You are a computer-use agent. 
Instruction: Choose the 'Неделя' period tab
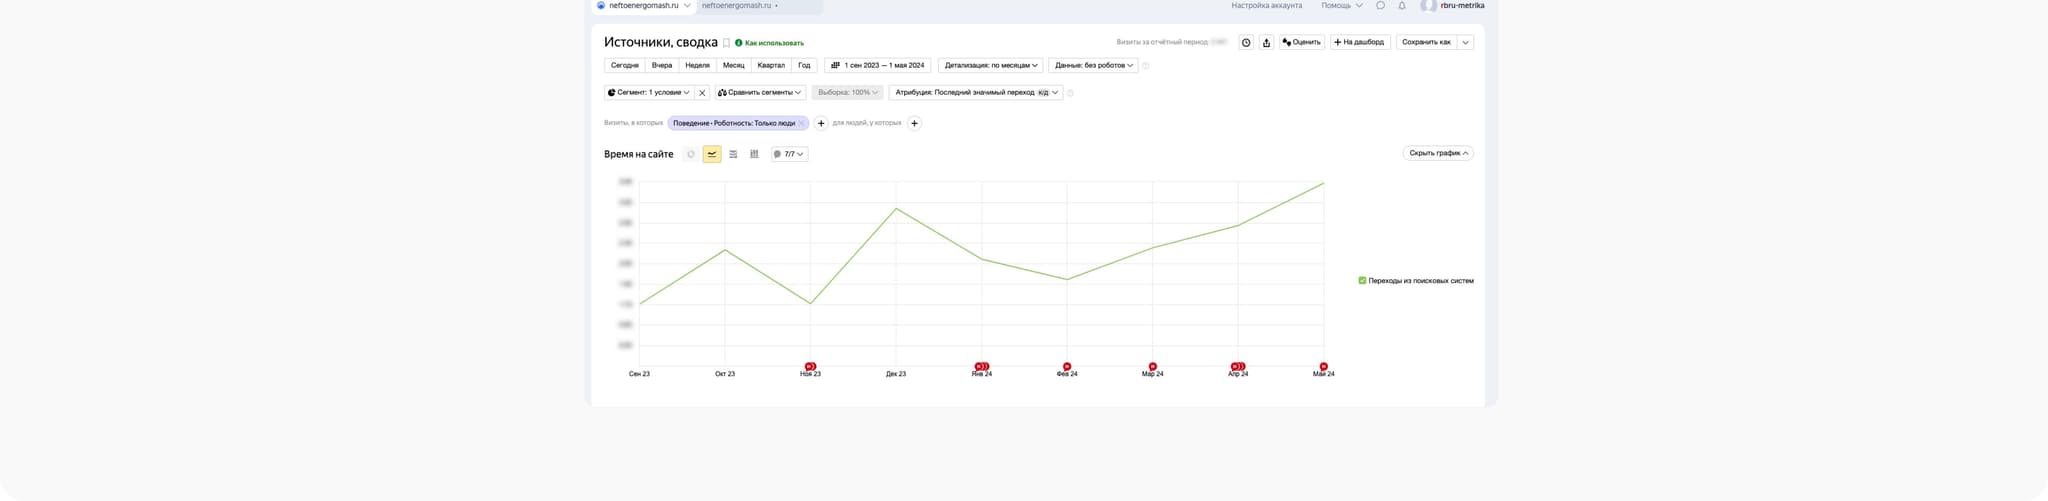[697, 66]
